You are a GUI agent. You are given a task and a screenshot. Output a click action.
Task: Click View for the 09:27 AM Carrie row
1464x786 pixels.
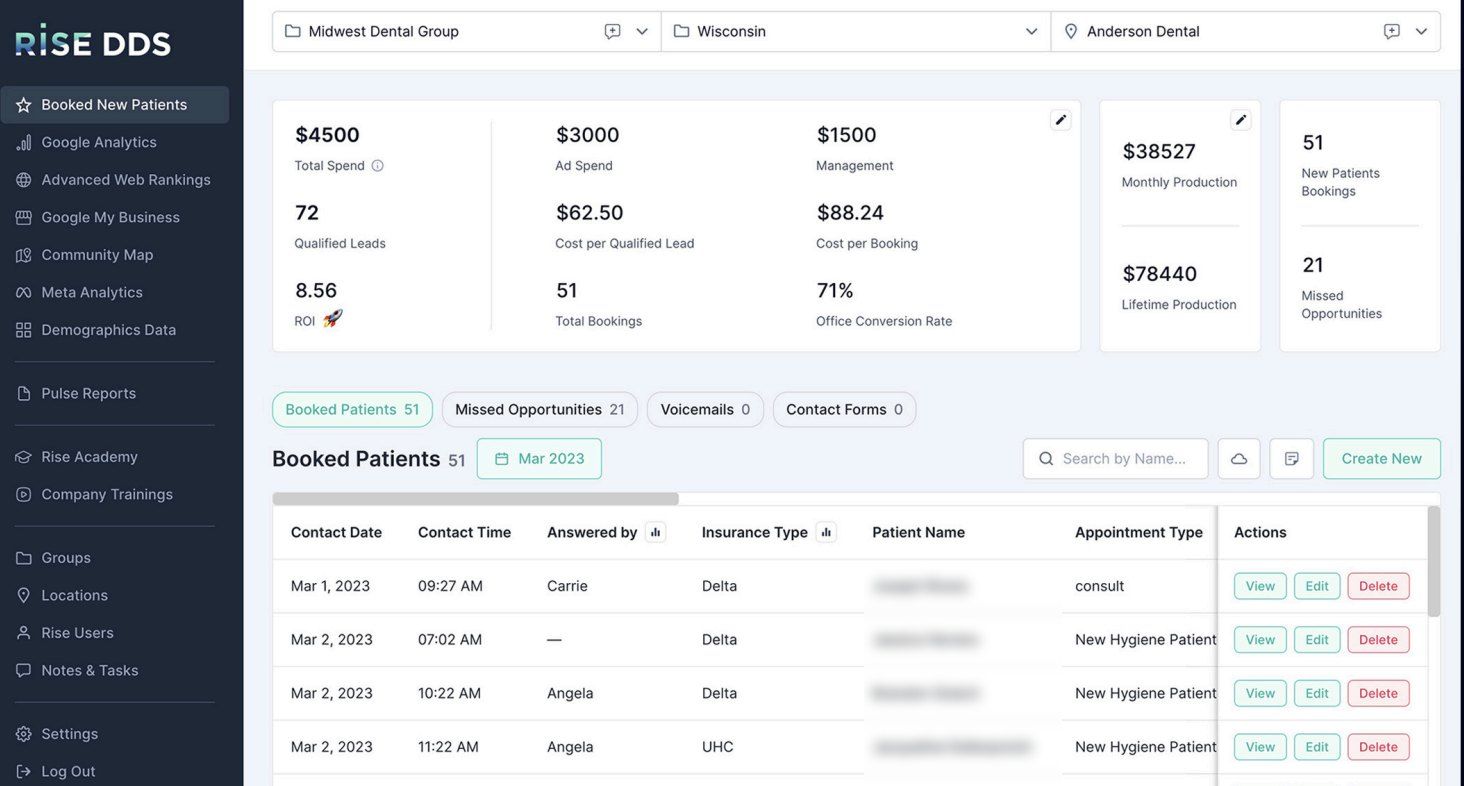1260,586
